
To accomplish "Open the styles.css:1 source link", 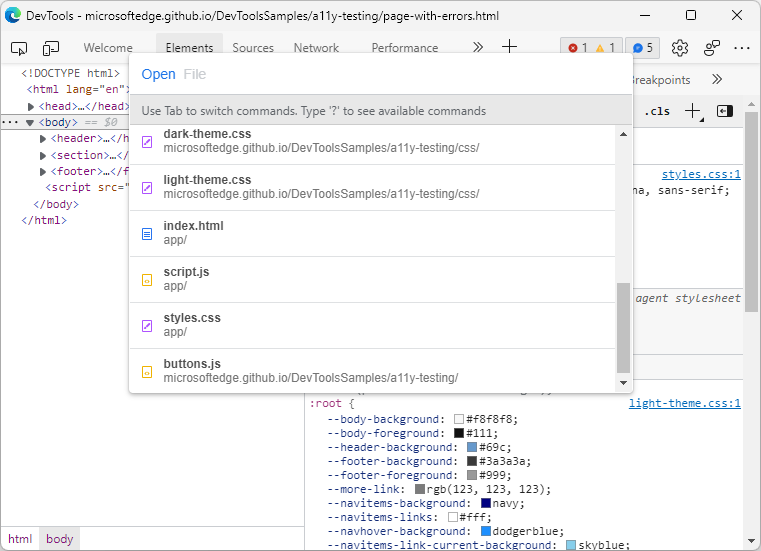I will click(x=701, y=174).
